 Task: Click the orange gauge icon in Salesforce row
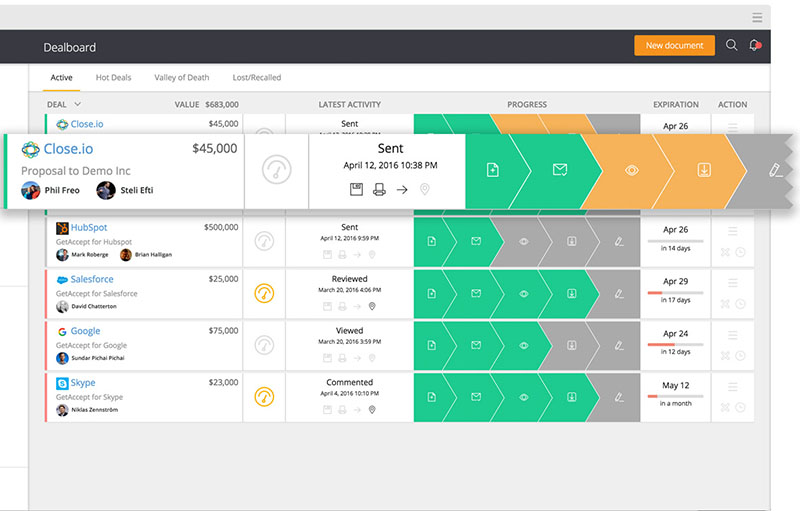tap(264, 293)
